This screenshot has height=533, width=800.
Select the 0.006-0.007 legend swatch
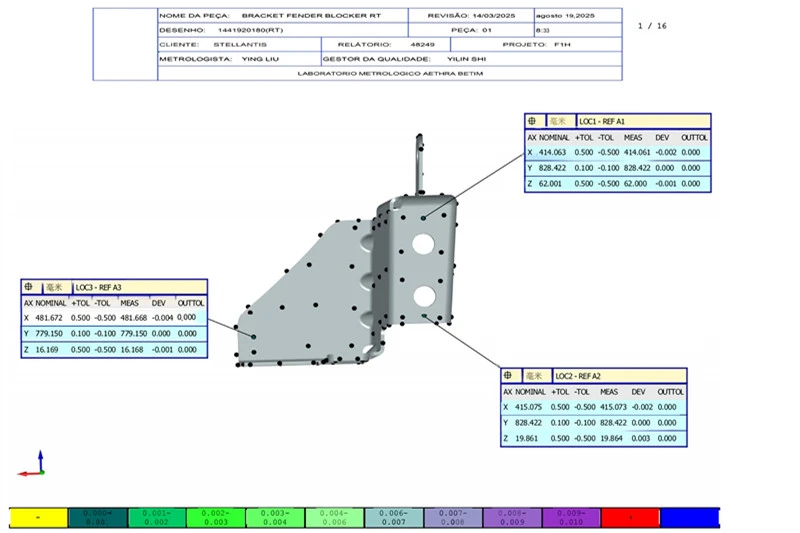(394, 518)
